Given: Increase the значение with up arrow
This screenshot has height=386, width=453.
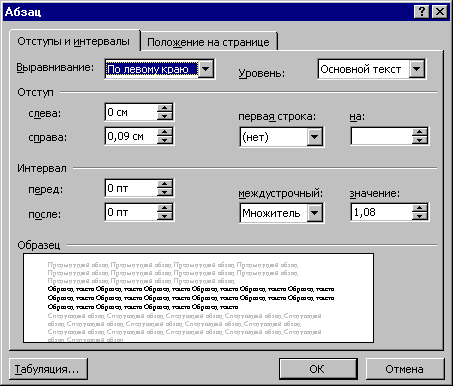Looking at the screenshot, I should (420, 208).
